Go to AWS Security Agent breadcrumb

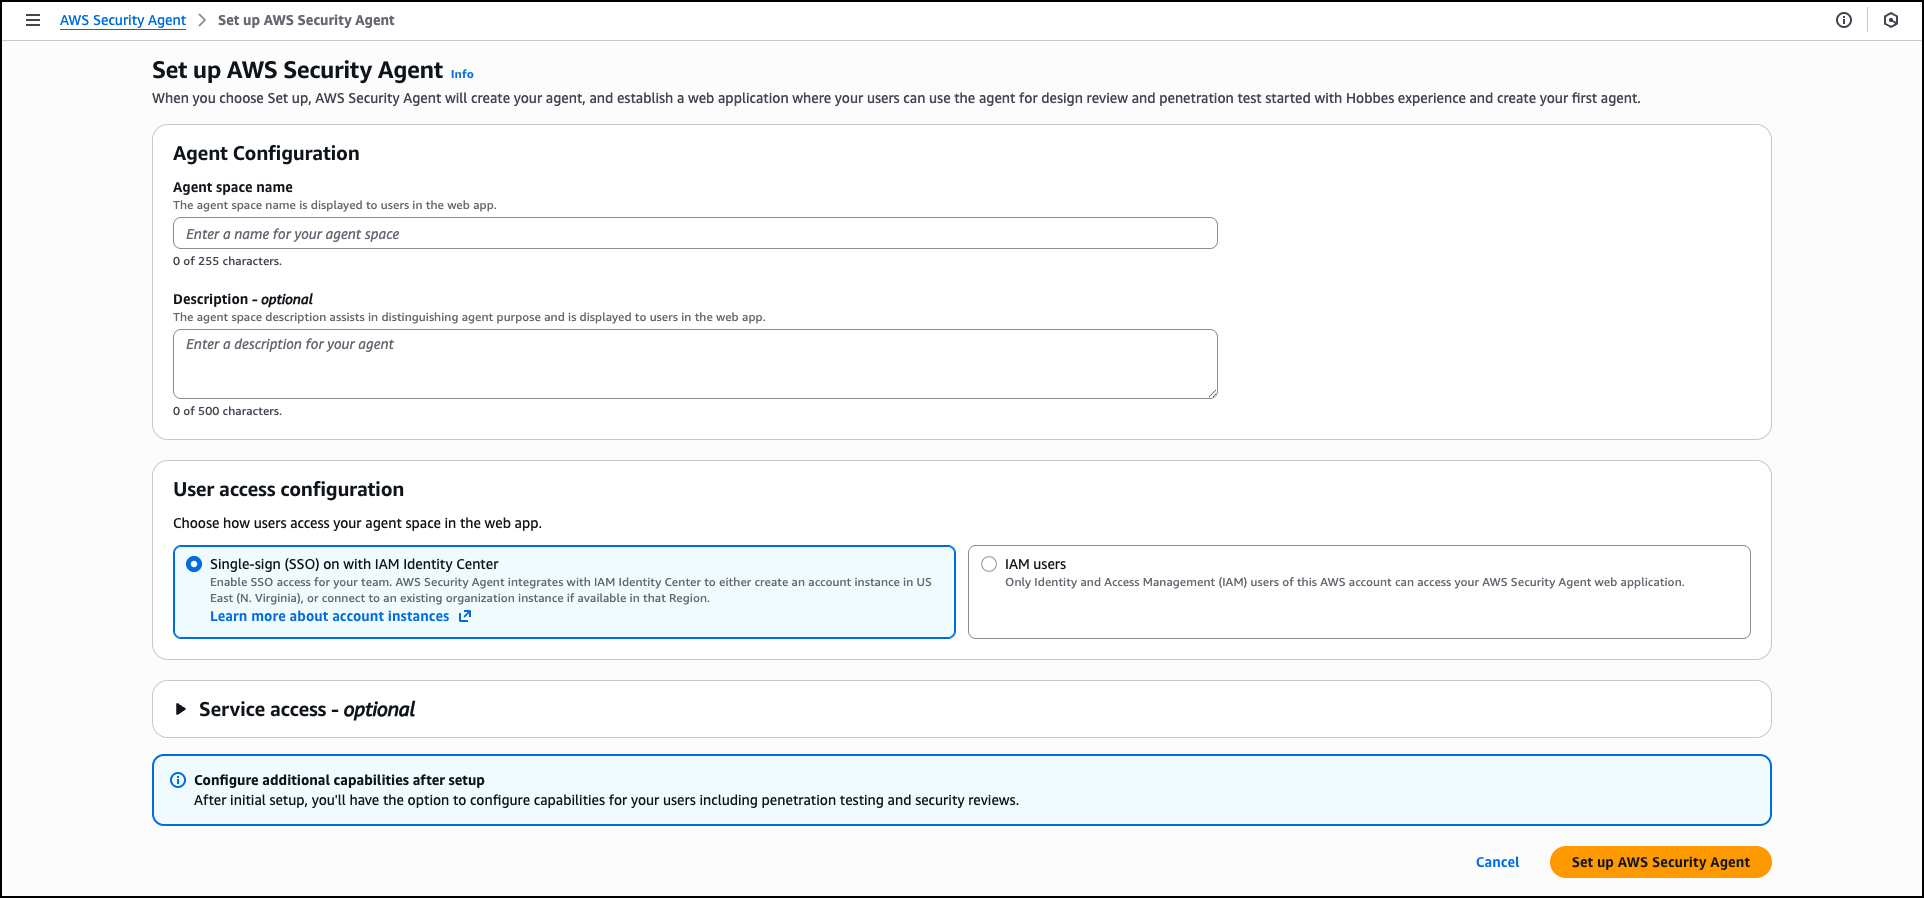[123, 20]
